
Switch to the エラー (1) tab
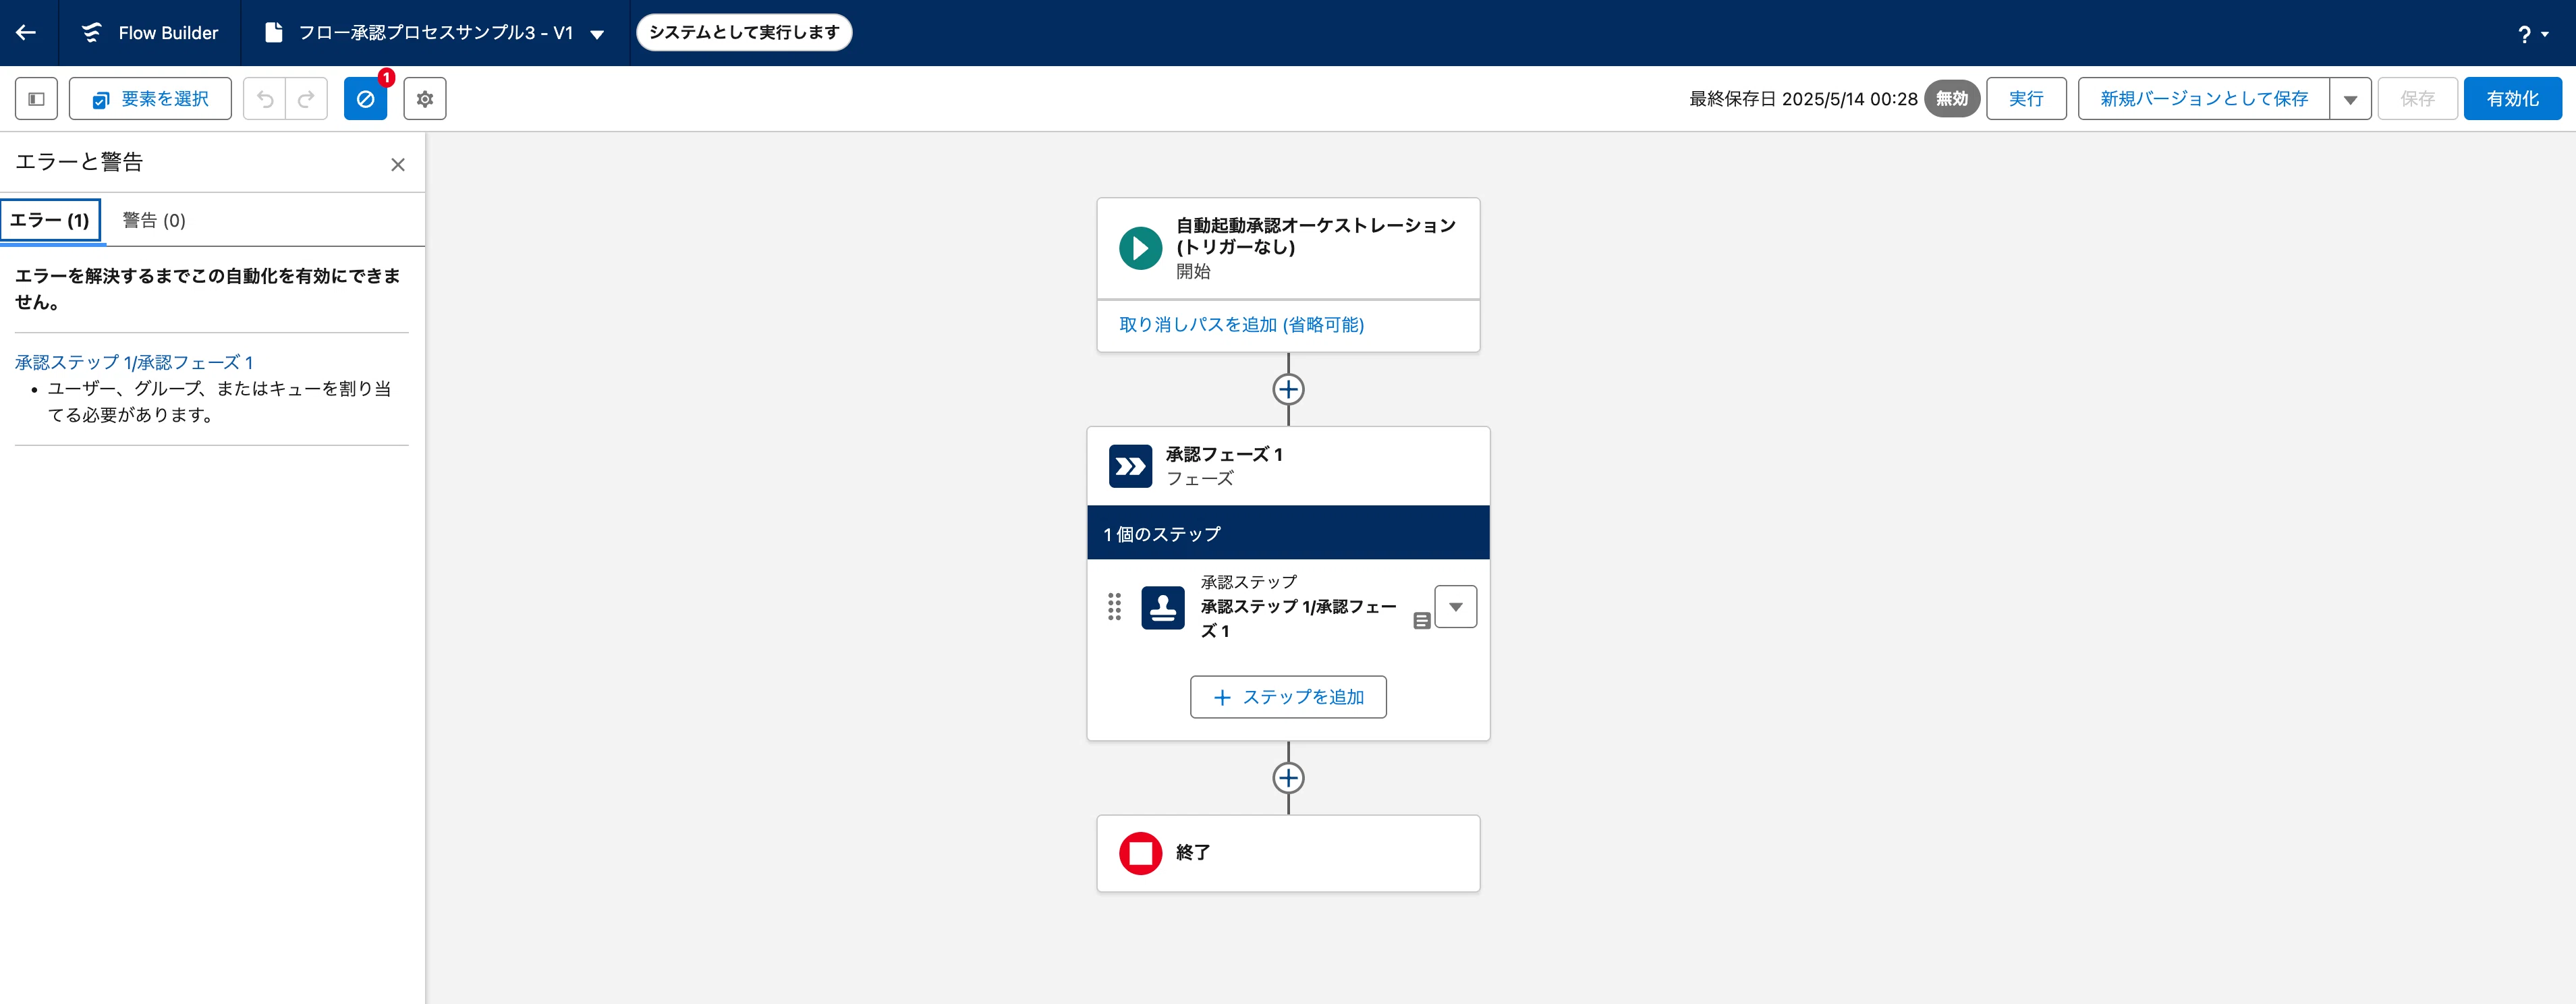pos(50,220)
